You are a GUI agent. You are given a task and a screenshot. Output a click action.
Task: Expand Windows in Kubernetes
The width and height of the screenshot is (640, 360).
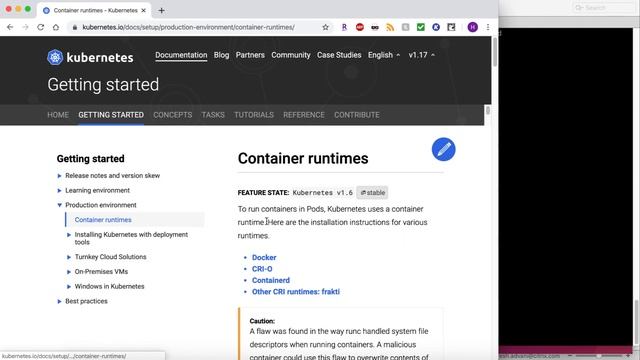pos(69,287)
